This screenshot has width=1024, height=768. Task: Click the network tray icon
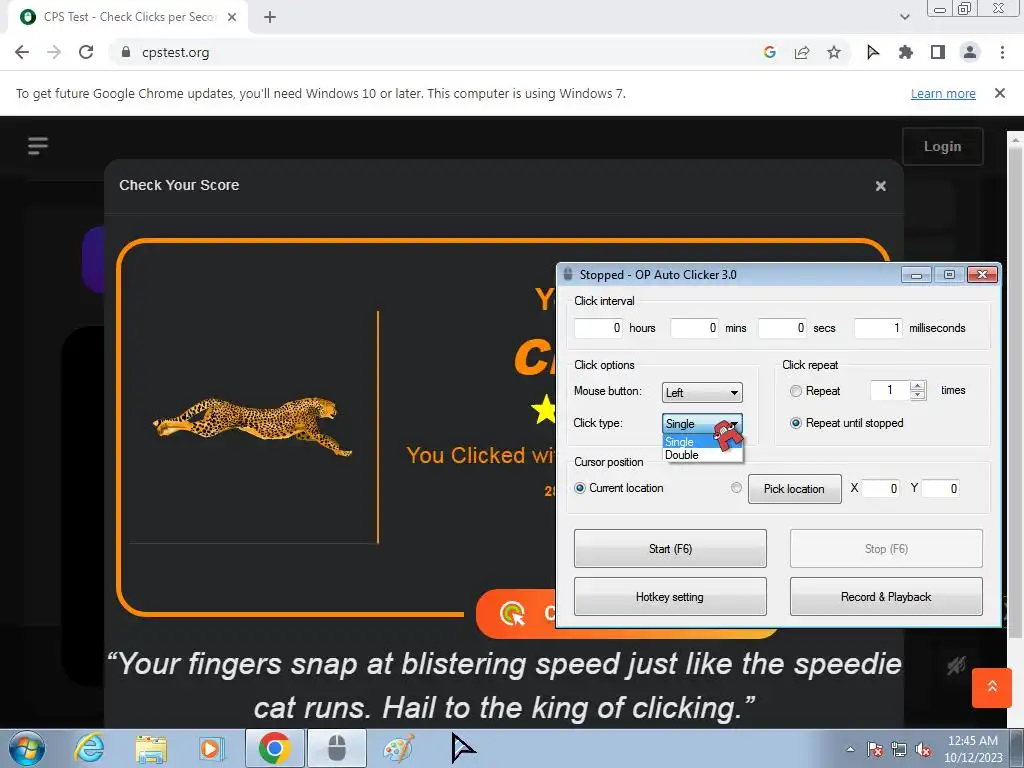[x=899, y=750]
